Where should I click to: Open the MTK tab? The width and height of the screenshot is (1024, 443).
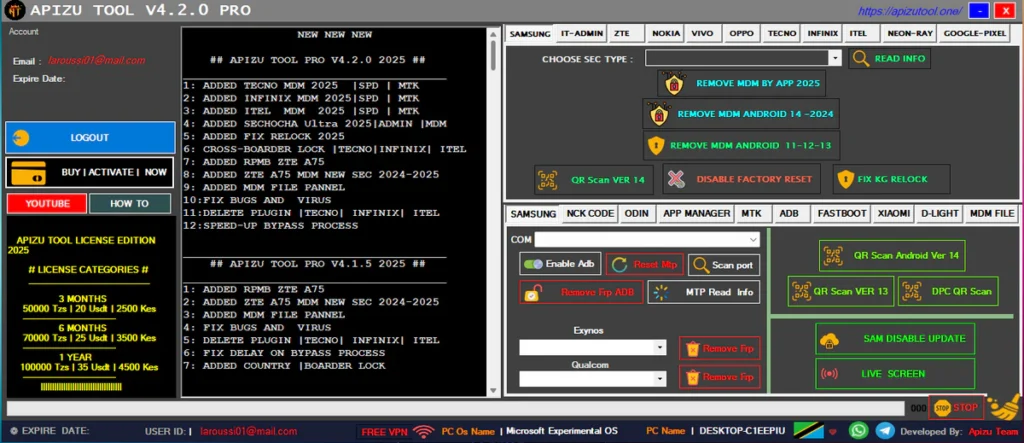point(752,214)
